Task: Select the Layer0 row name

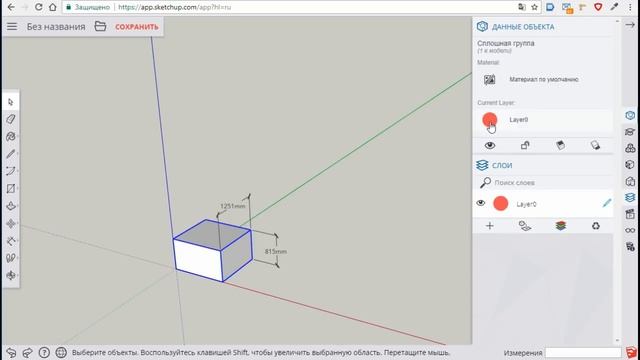Action: point(526,204)
